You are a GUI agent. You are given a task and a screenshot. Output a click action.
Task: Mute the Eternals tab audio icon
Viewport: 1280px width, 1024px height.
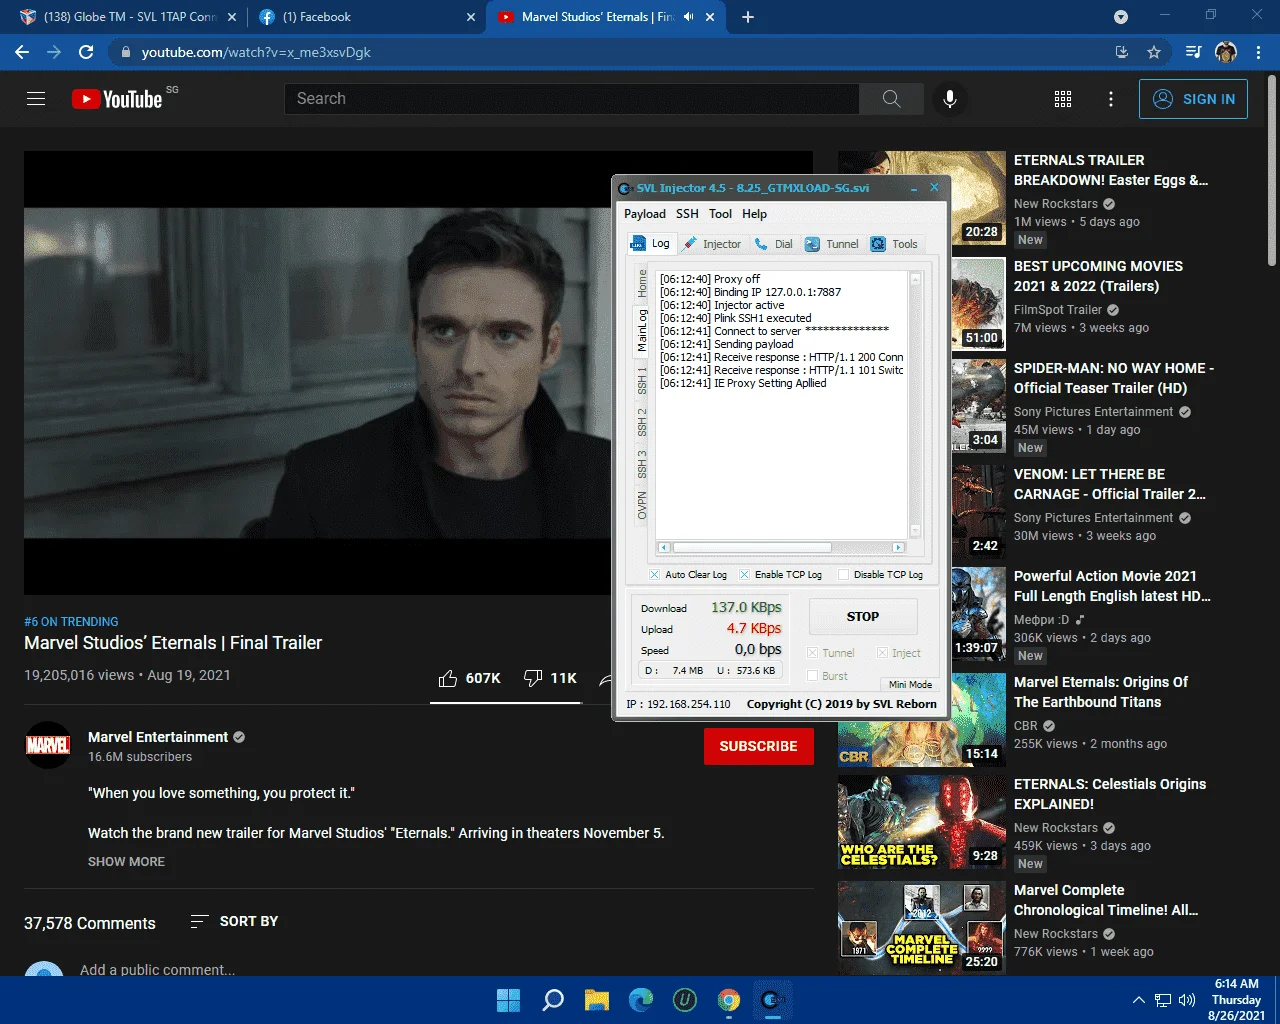point(688,17)
